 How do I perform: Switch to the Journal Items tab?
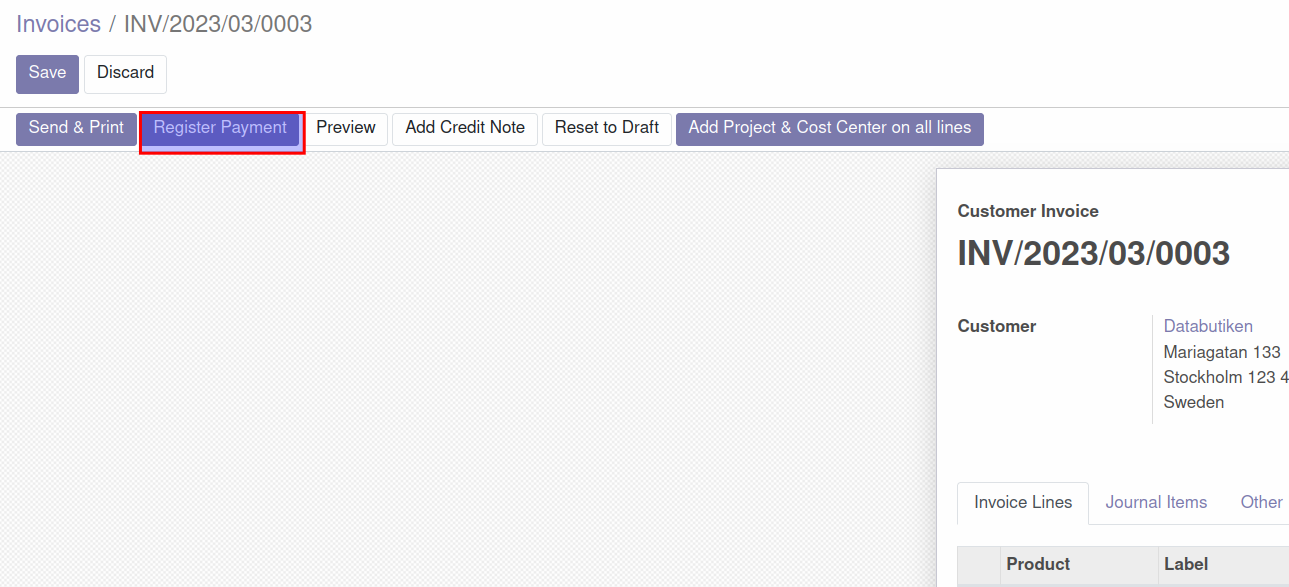[x=1156, y=503]
